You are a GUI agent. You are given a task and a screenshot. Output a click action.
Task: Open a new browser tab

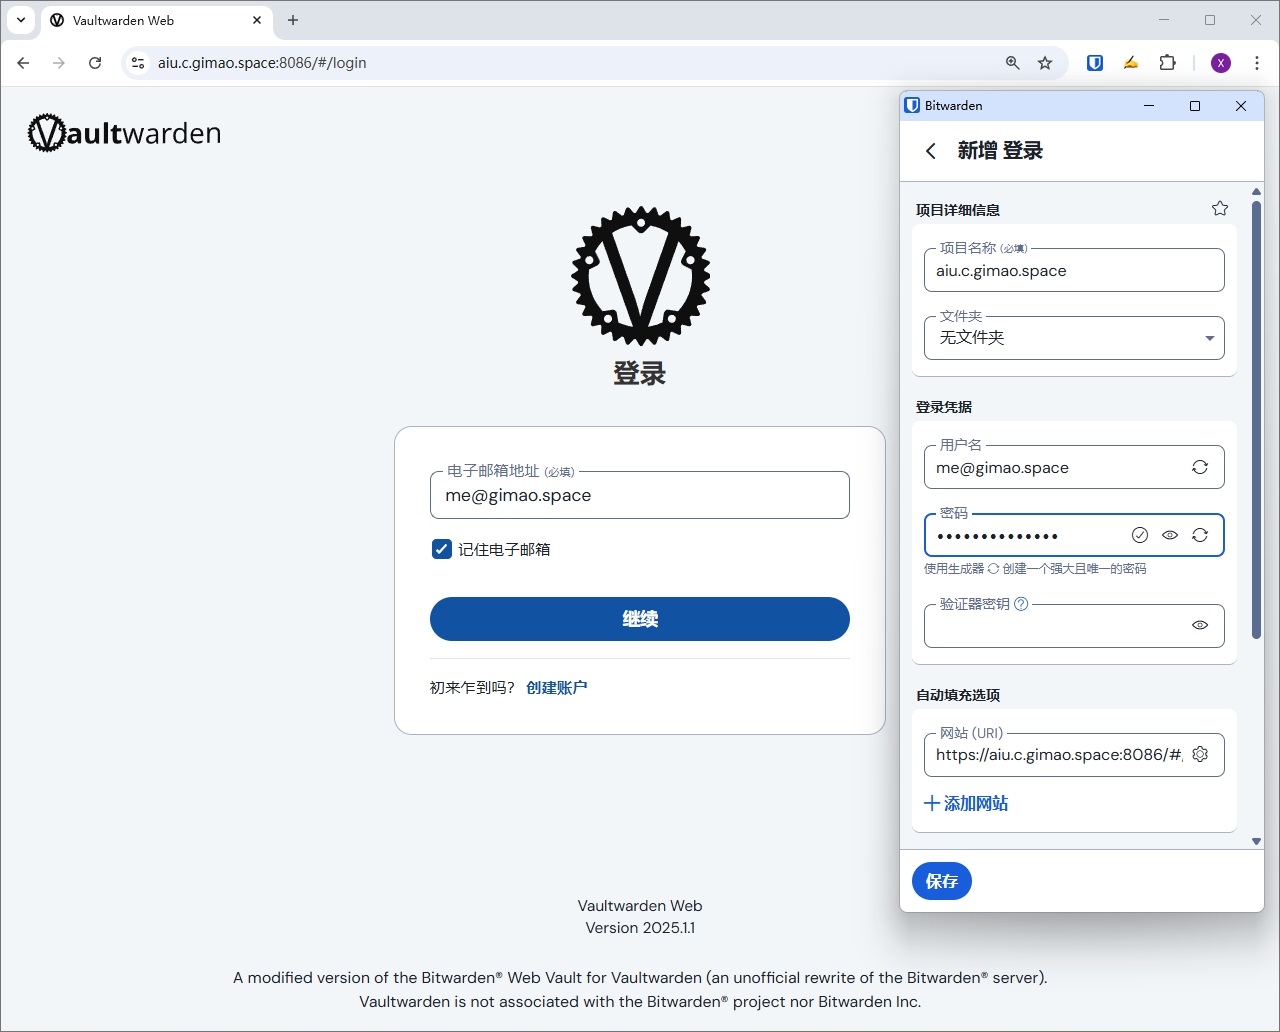tap(293, 20)
